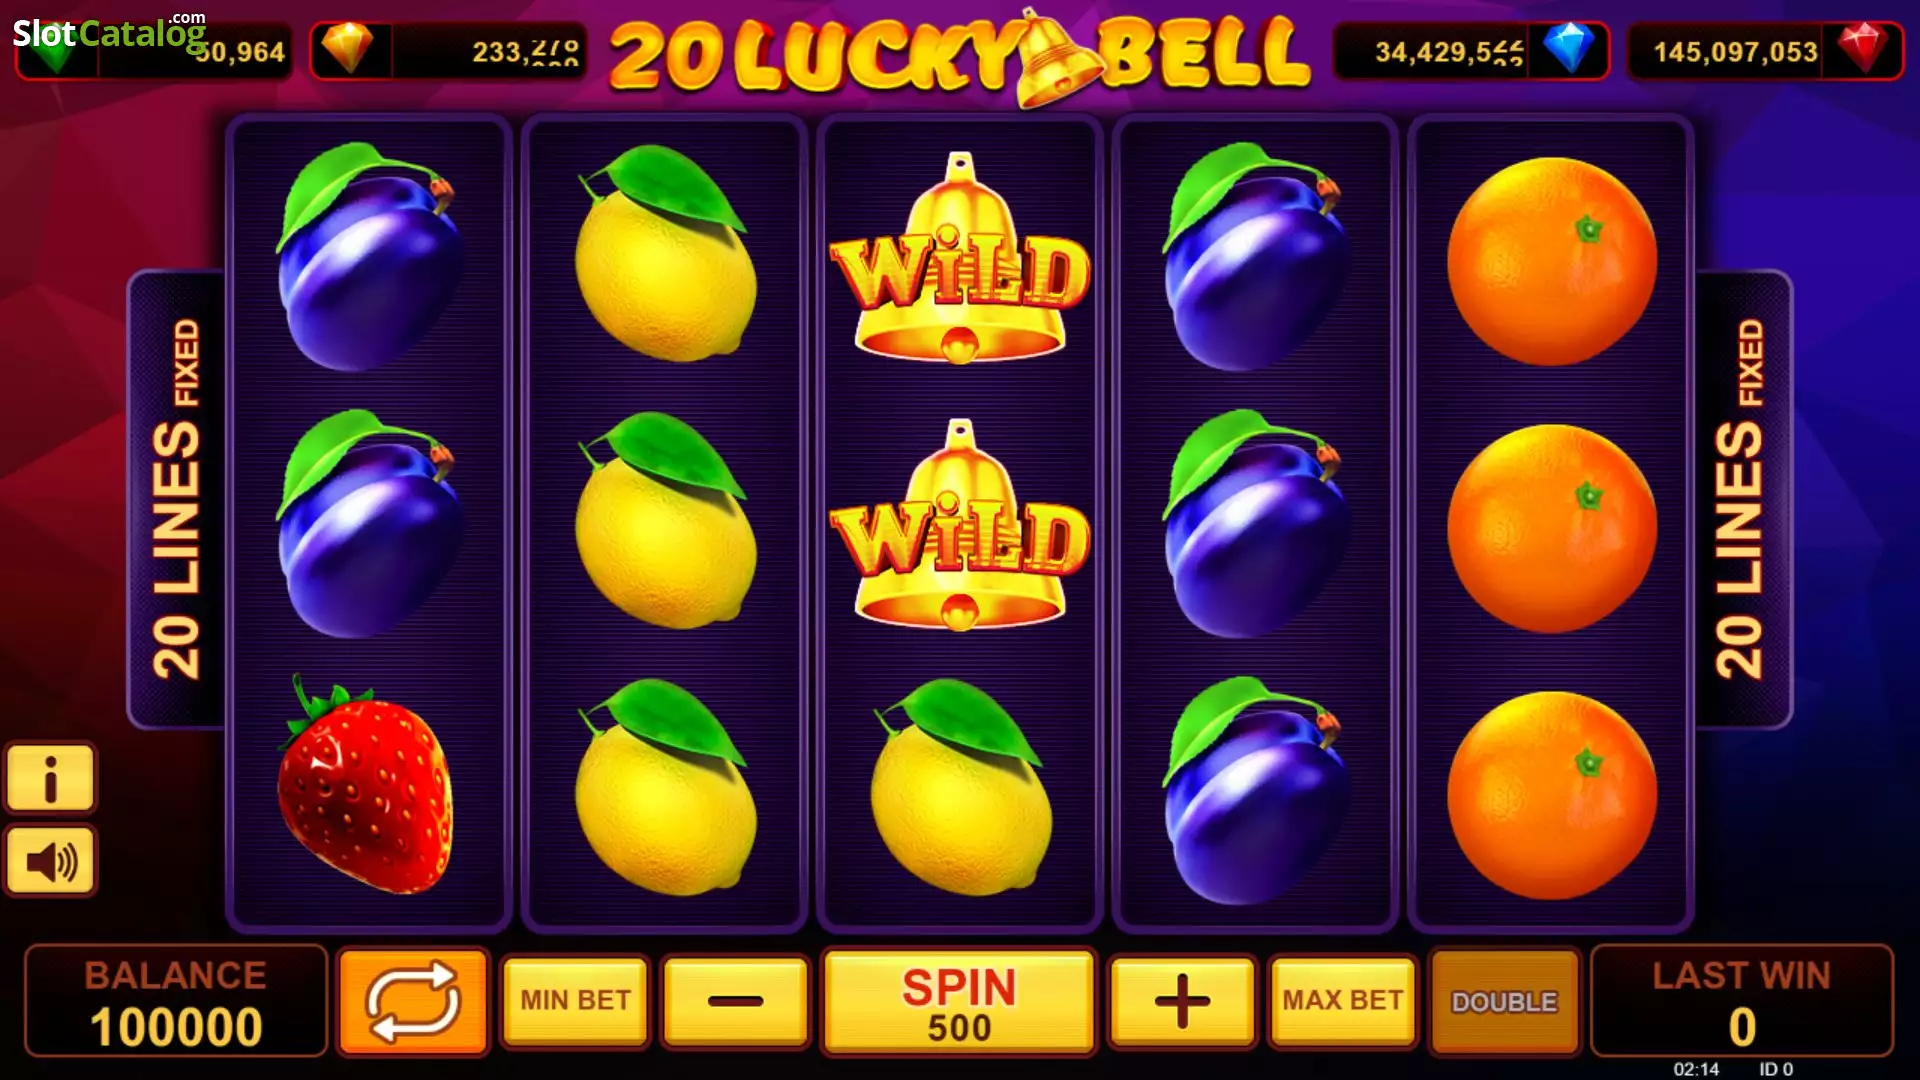Image resolution: width=1920 pixels, height=1080 pixels.
Task: Click the MIN BET button
Action: (575, 1001)
